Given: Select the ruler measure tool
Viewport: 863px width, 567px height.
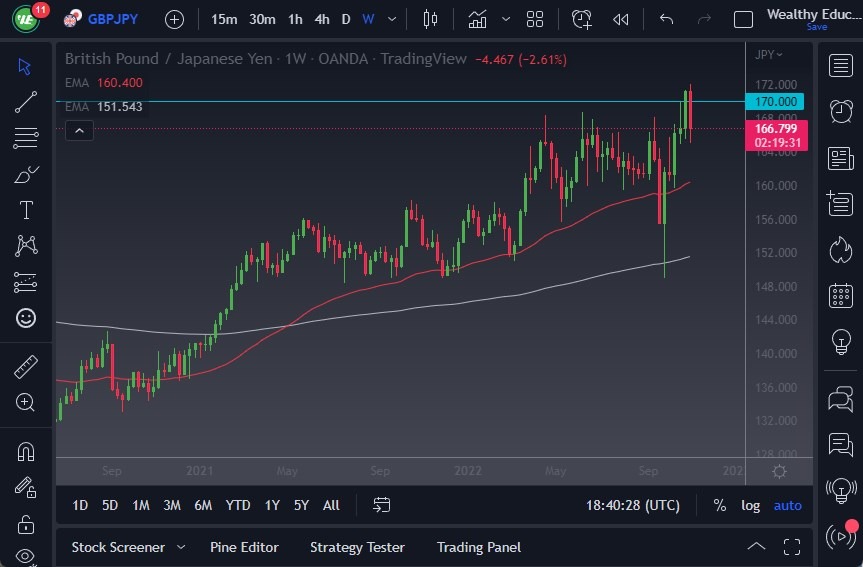Looking at the screenshot, I should click(x=26, y=367).
